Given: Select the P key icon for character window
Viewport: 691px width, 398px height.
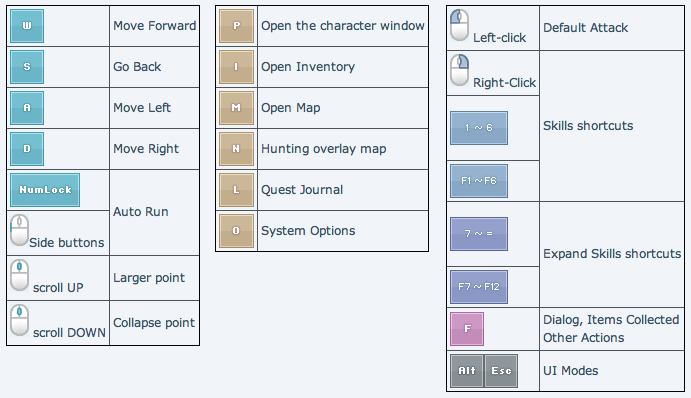Looking at the screenshot, I should click(237, 26).
